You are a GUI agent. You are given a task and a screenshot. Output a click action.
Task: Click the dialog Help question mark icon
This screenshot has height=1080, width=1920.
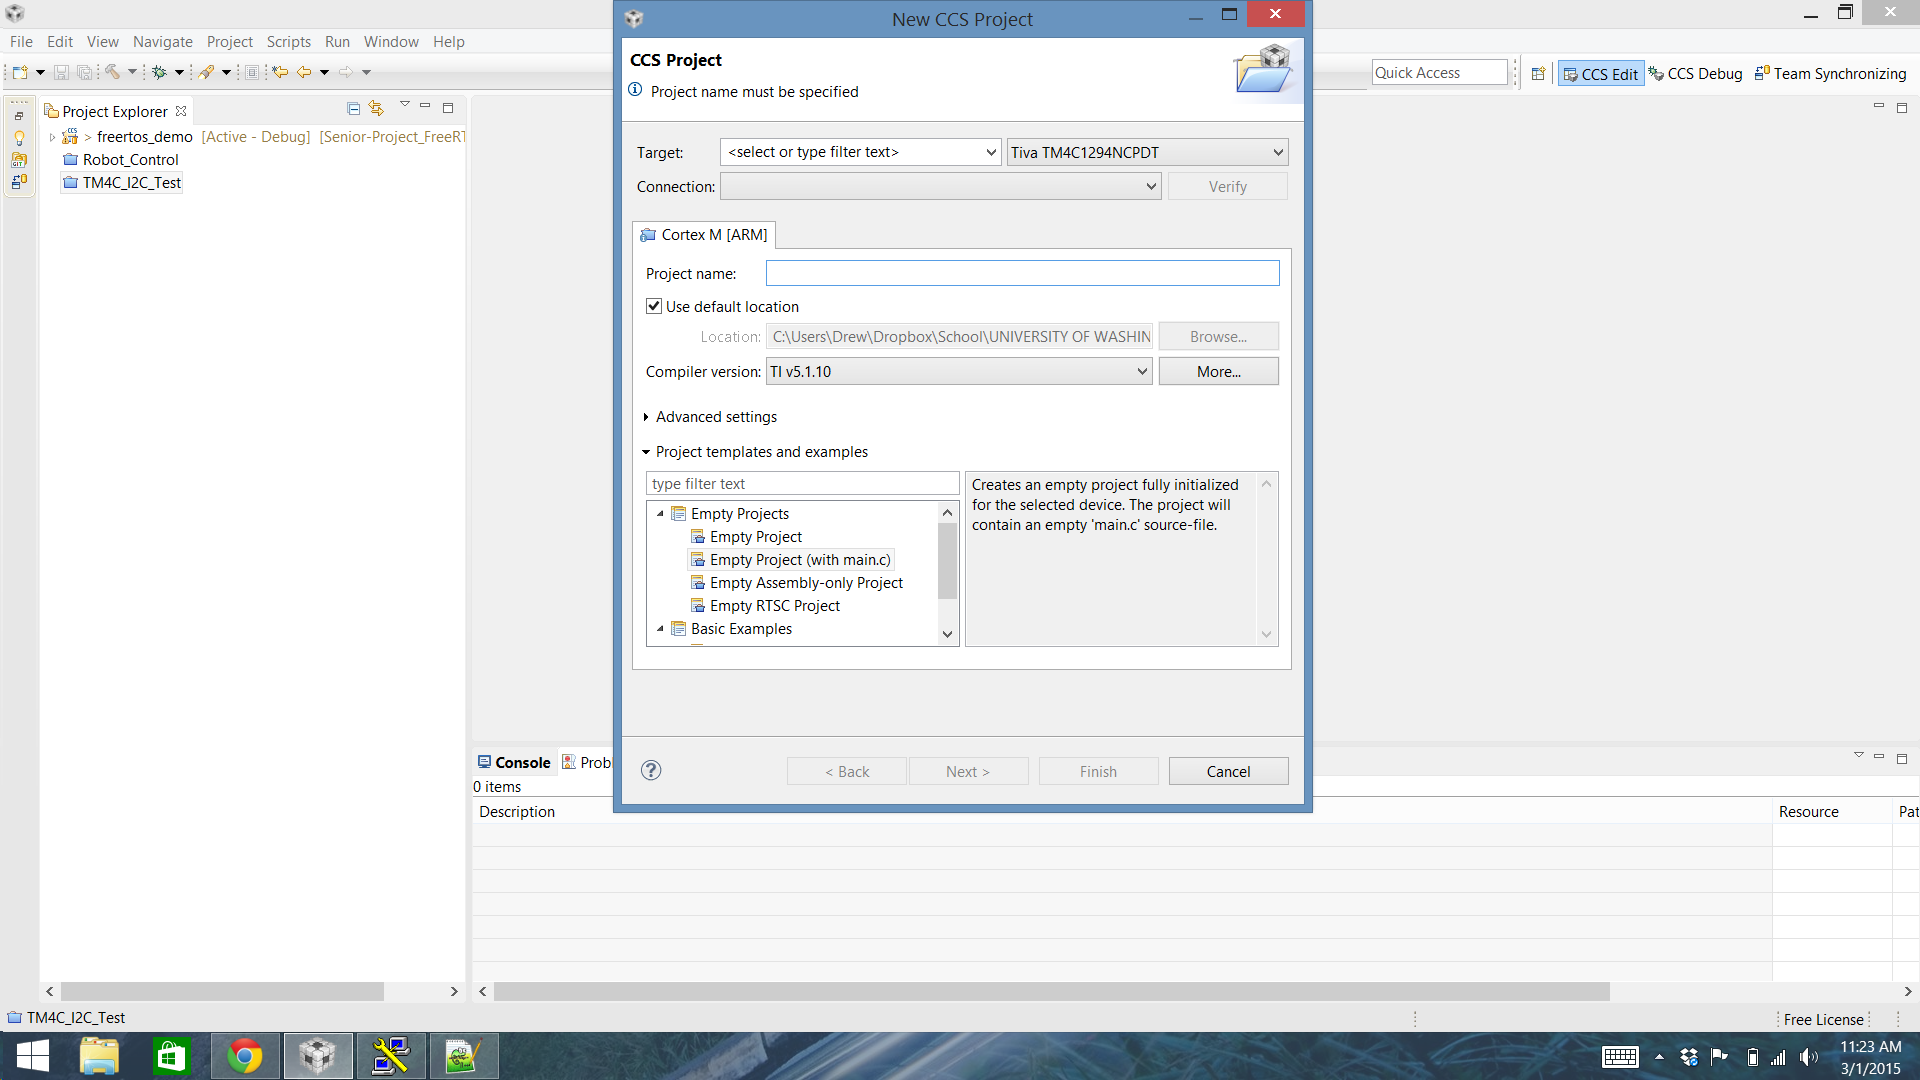(x=651, y=770)
